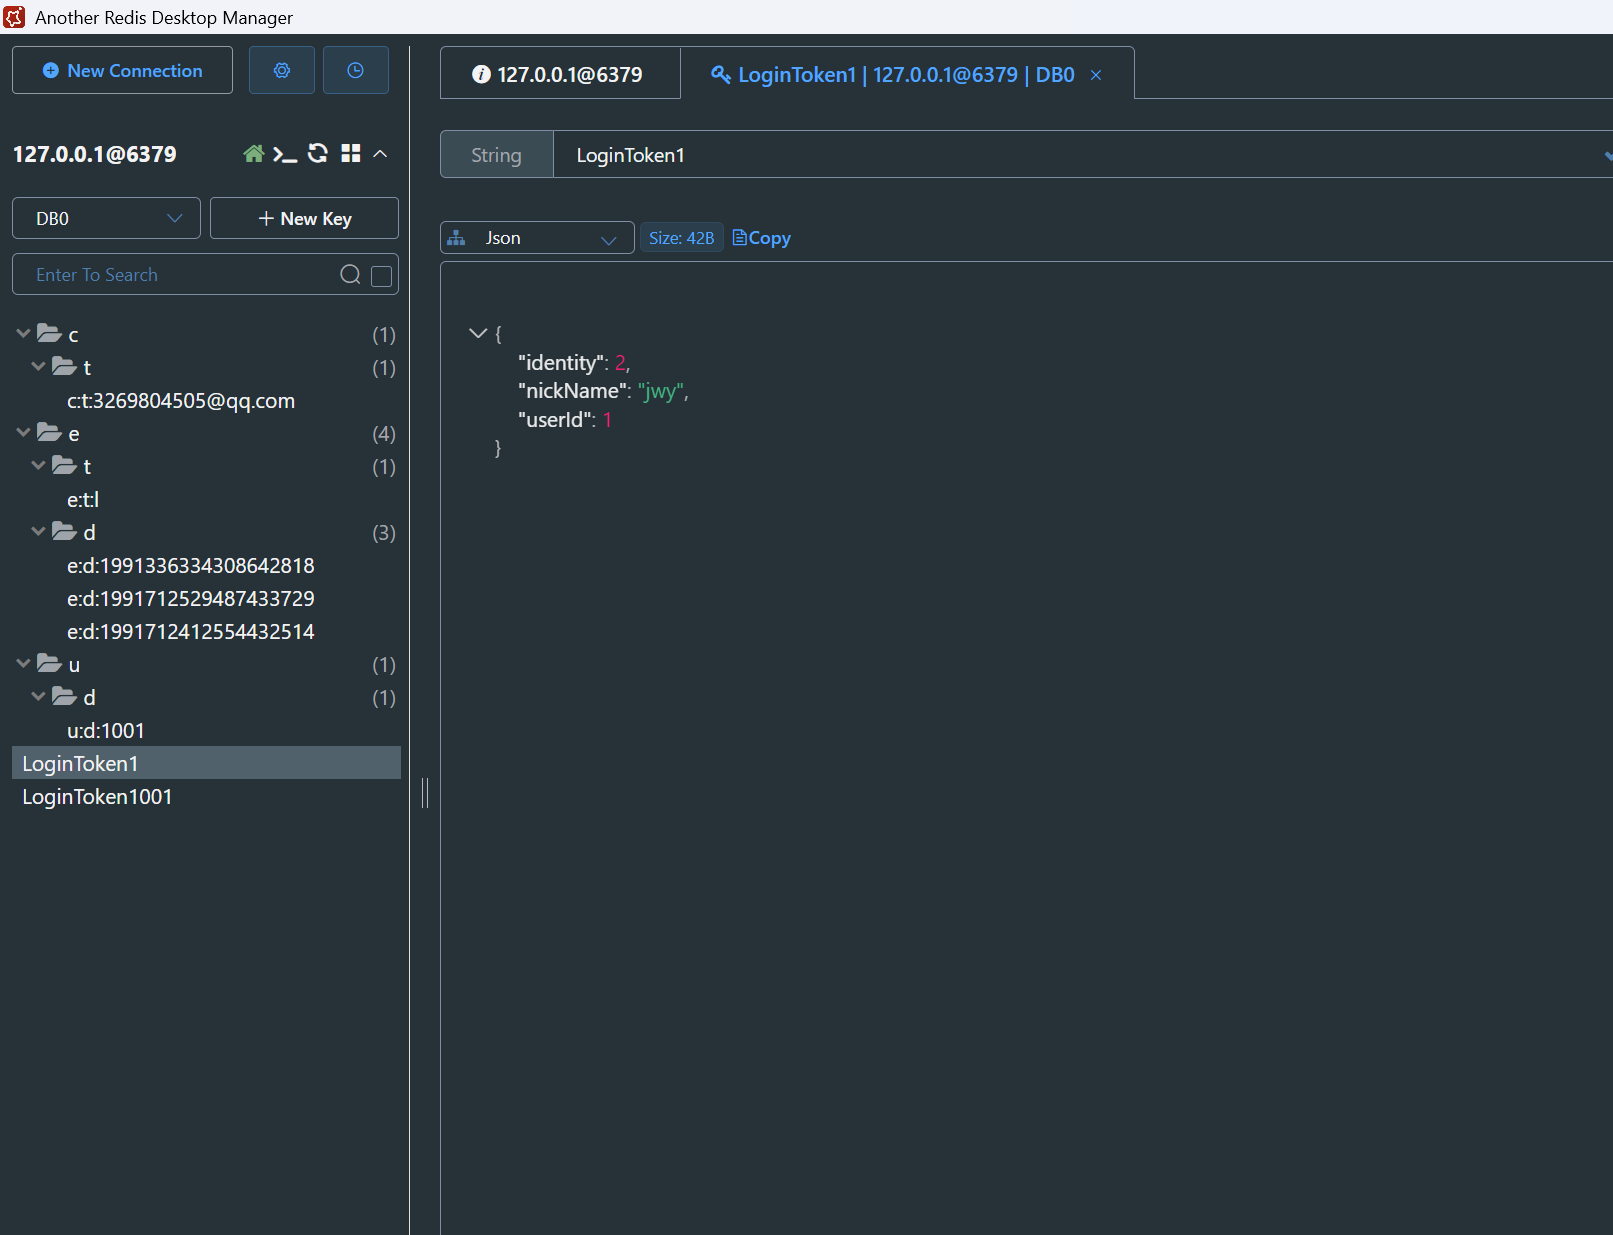1613x1235 pixels.
Task: Click the String type label
Action: (496, 155)
